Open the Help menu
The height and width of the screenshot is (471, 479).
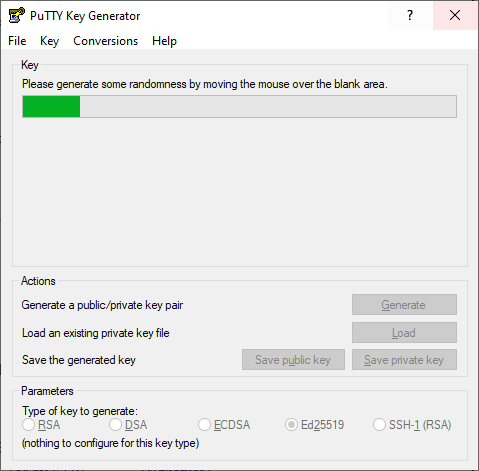164,41
